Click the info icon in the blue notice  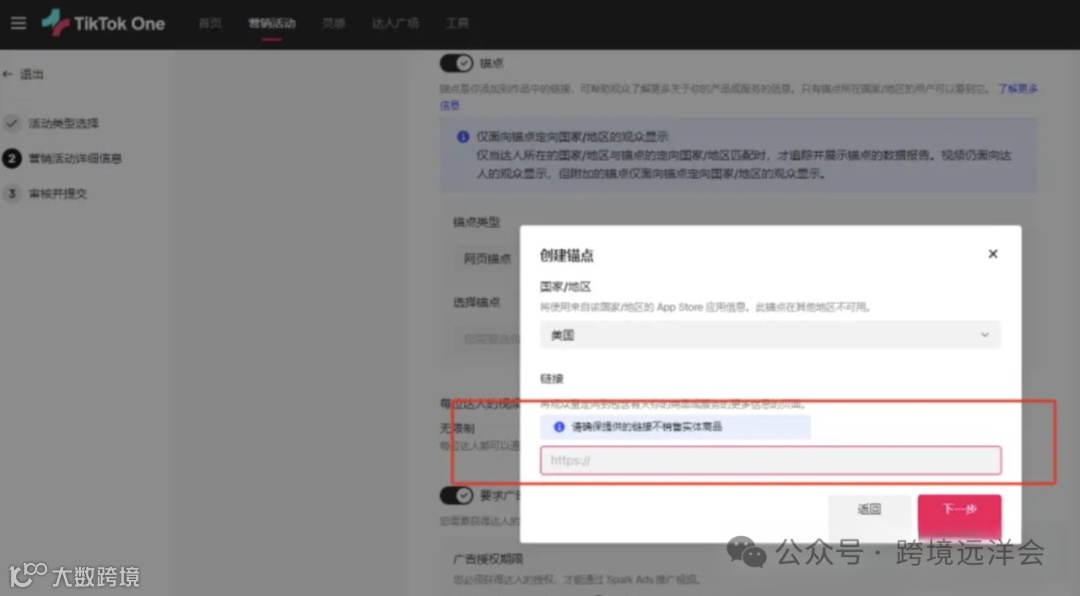coord(463,136)
